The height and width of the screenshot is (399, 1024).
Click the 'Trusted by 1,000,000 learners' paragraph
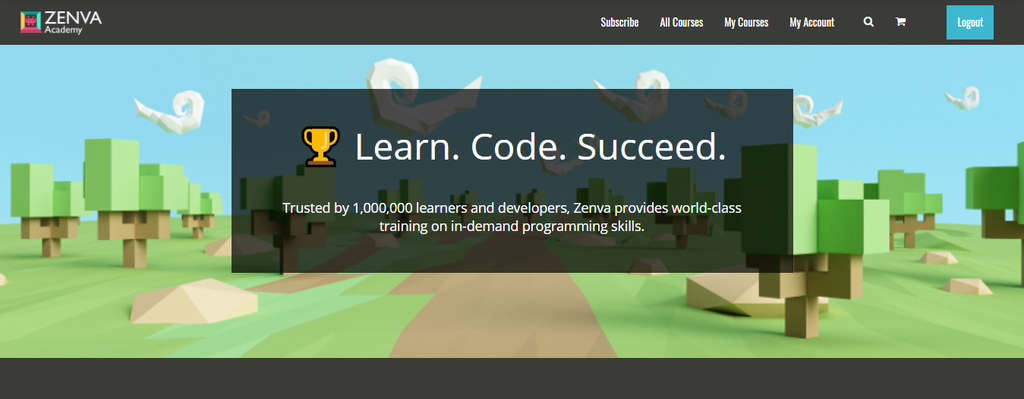point(512,217)
